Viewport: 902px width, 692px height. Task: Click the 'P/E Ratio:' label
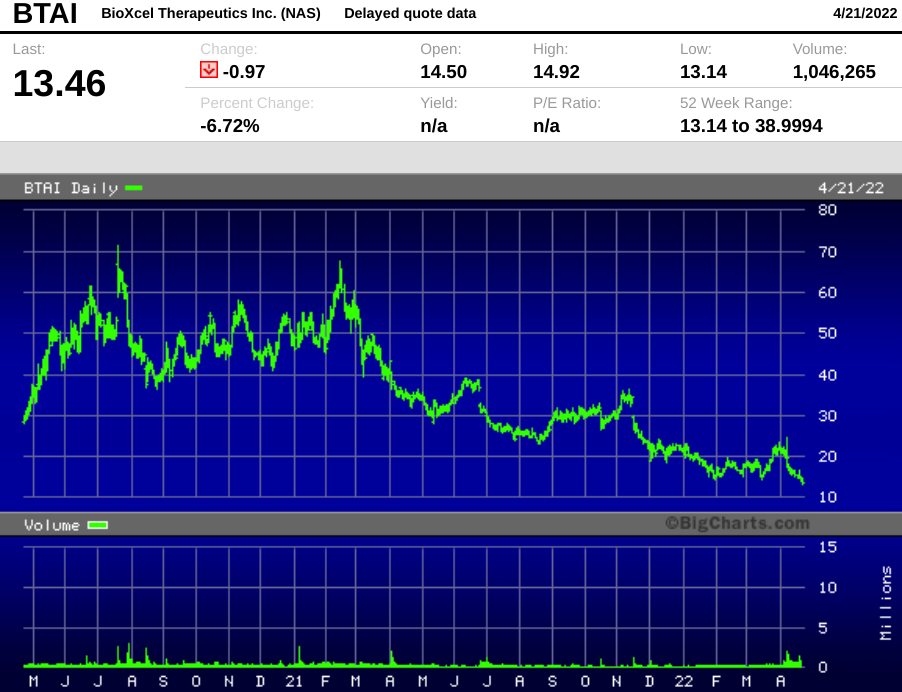coord(567,103)
